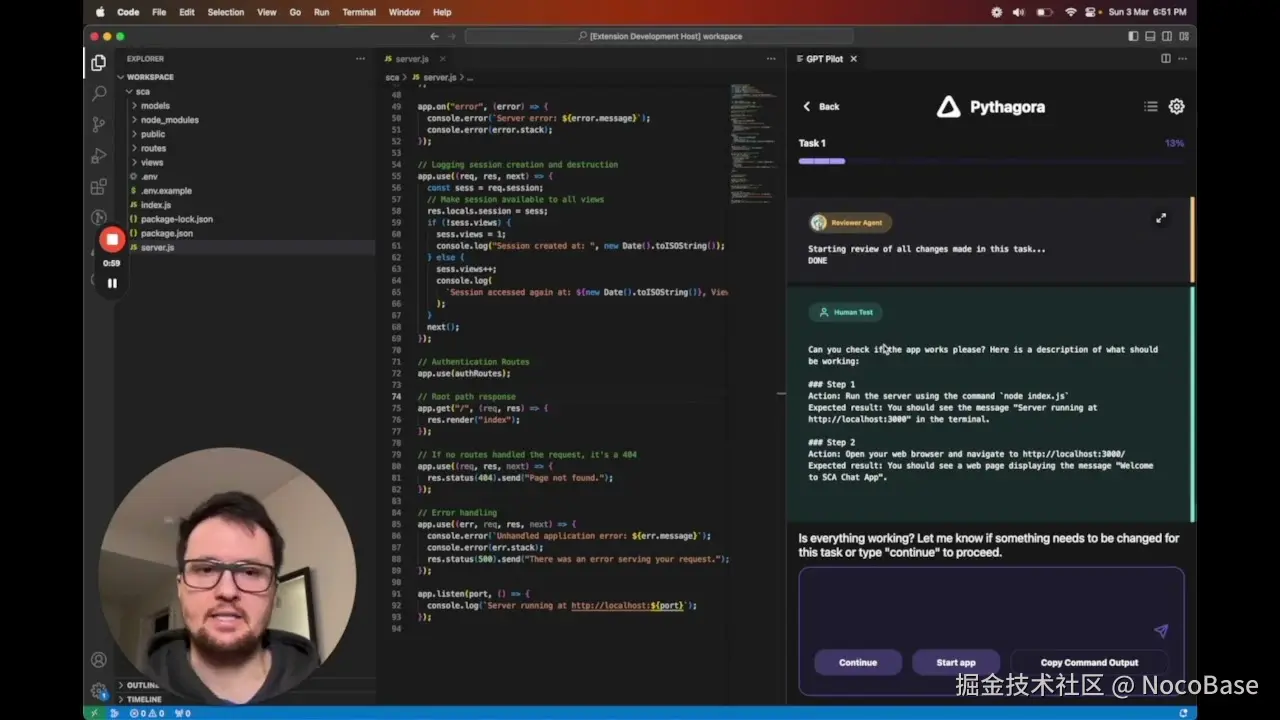Viewport: 1280px width, 720px height.
Task: Pause the recording below the 0:59 timer
Action: (112, 283)
